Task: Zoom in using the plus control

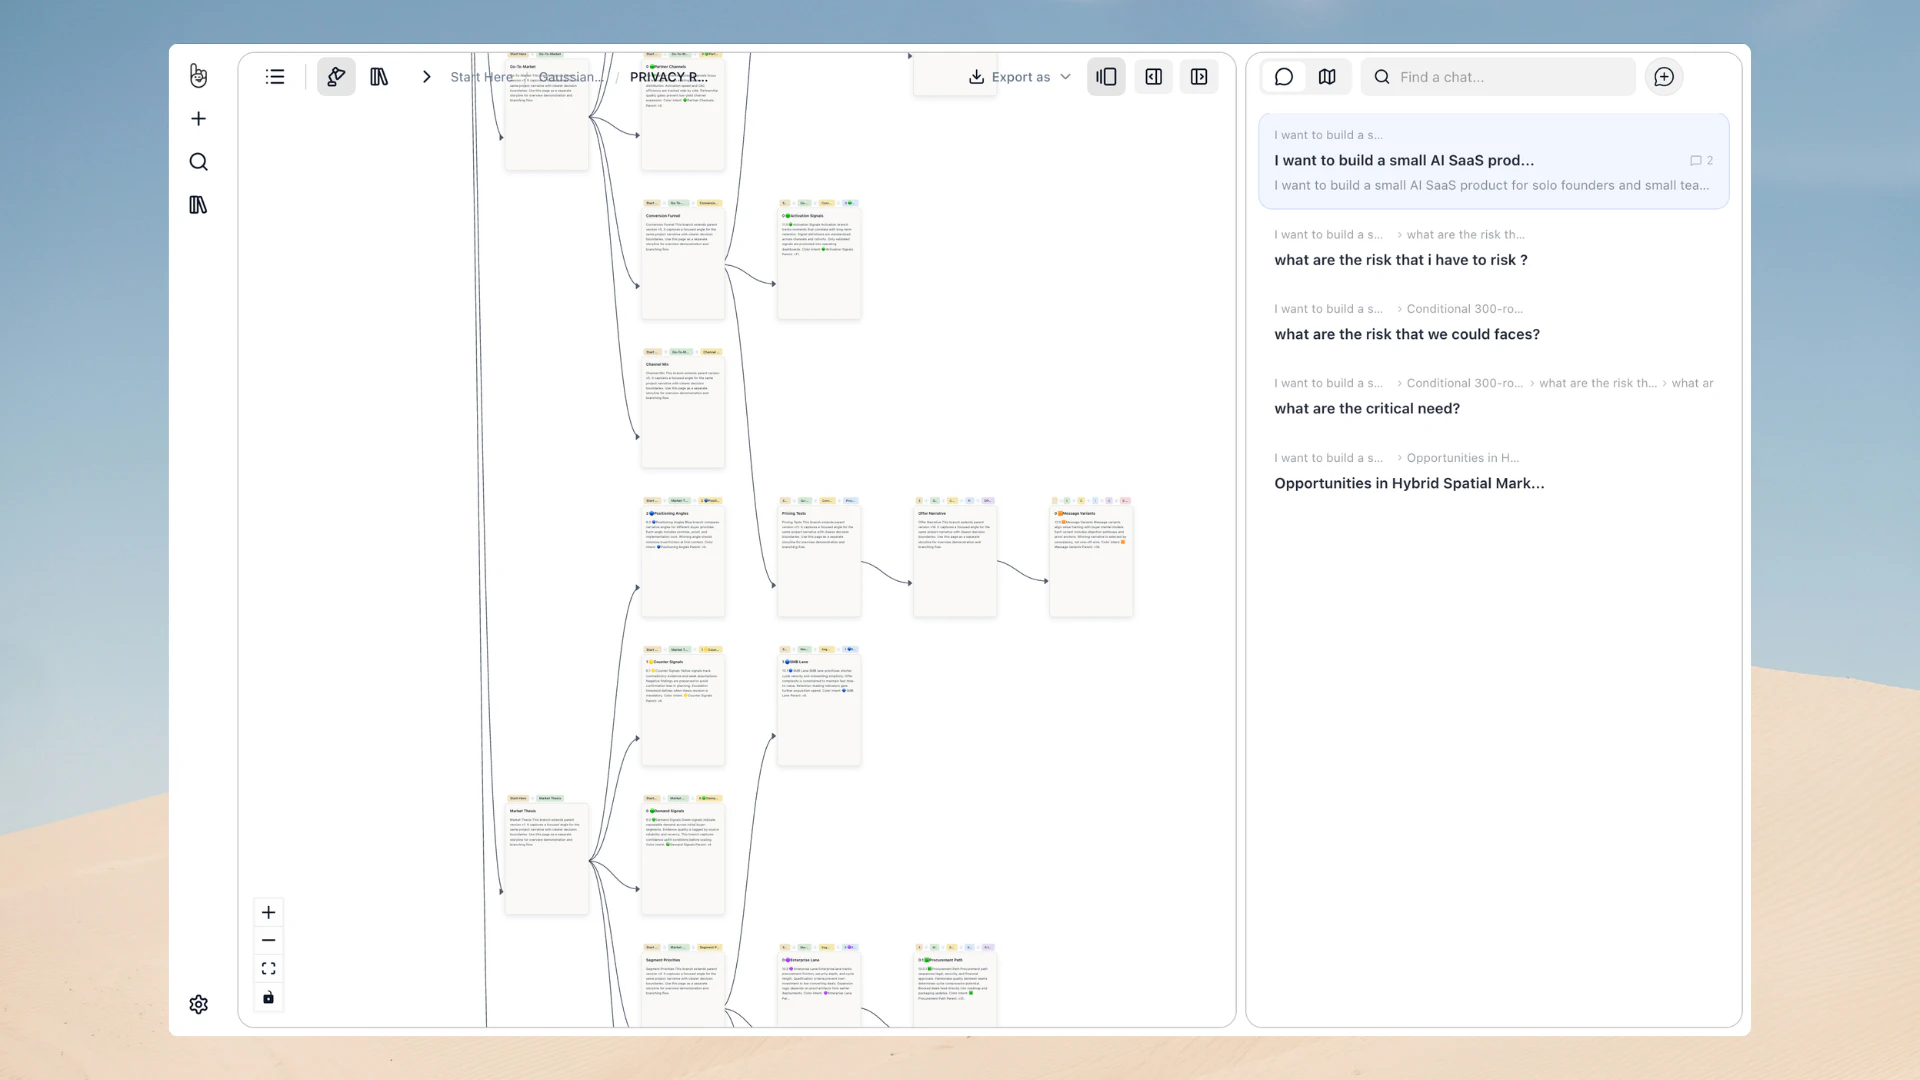Action: (x=268, y=912)
